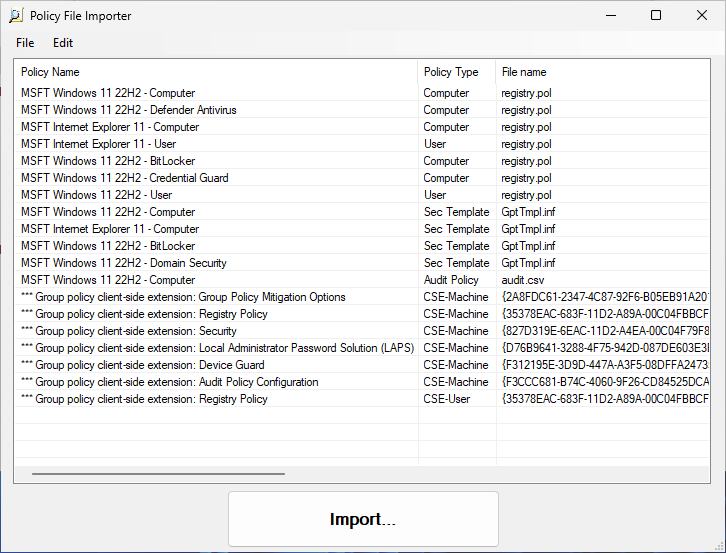
Task: Select the Device Guard extension row
Action: pos(362,365)
